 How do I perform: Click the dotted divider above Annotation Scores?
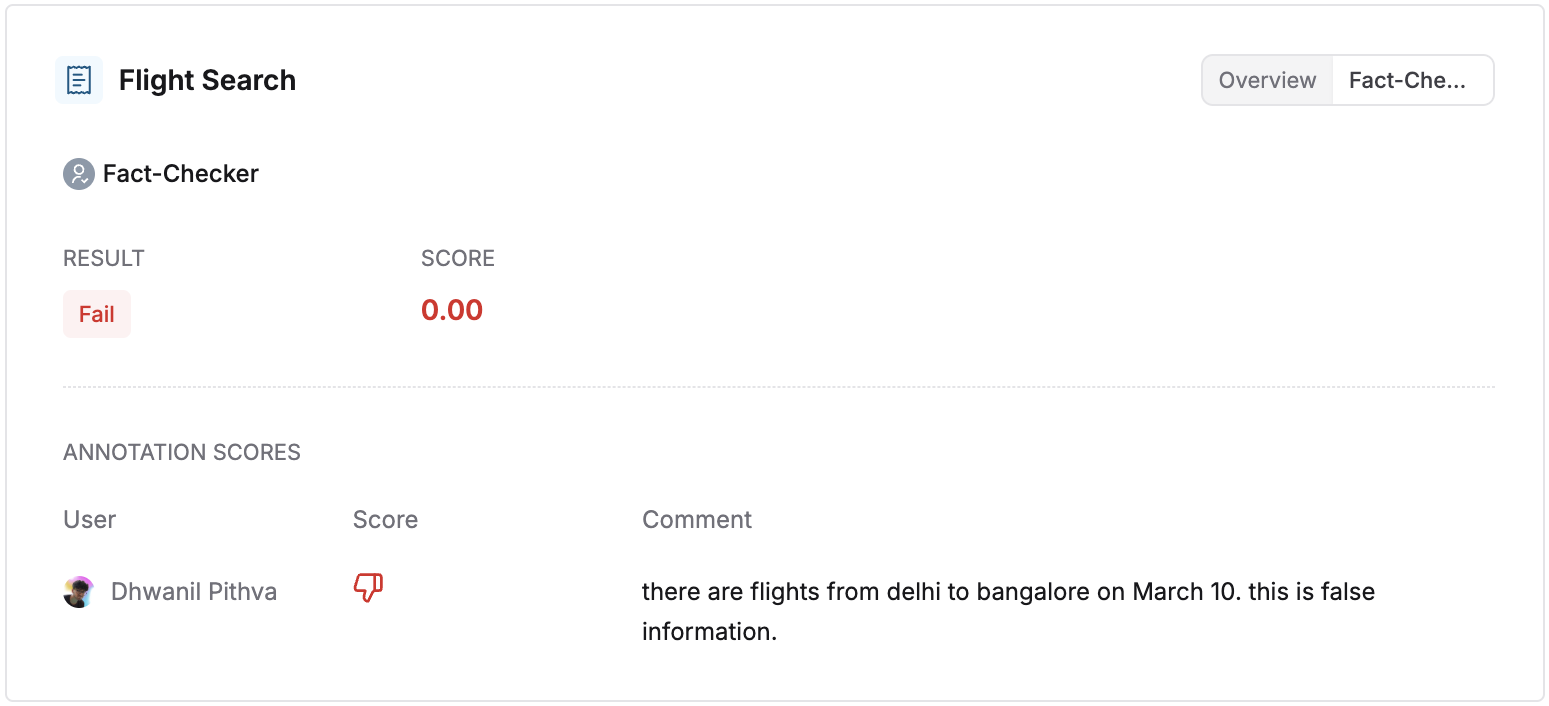click(779, 386)
